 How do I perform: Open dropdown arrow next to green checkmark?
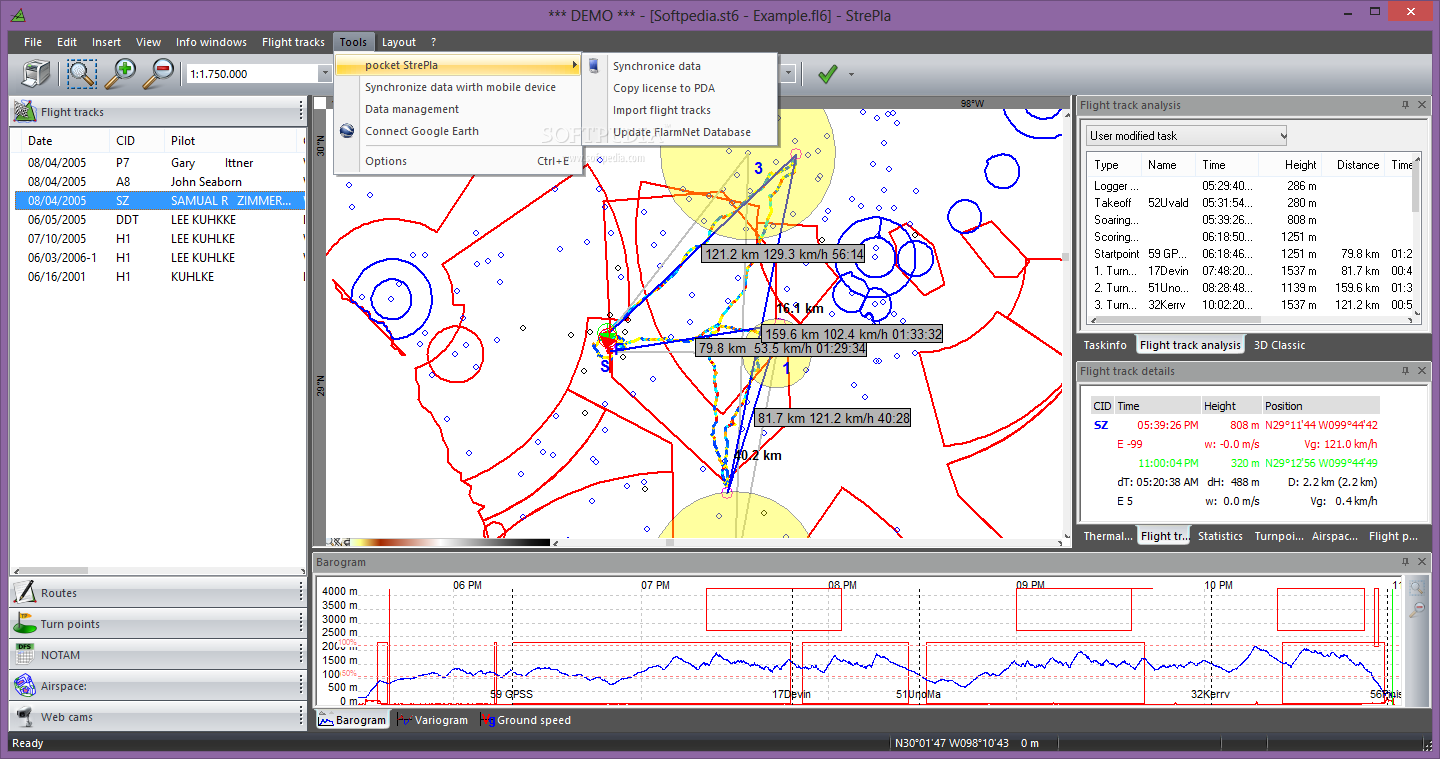851,74
